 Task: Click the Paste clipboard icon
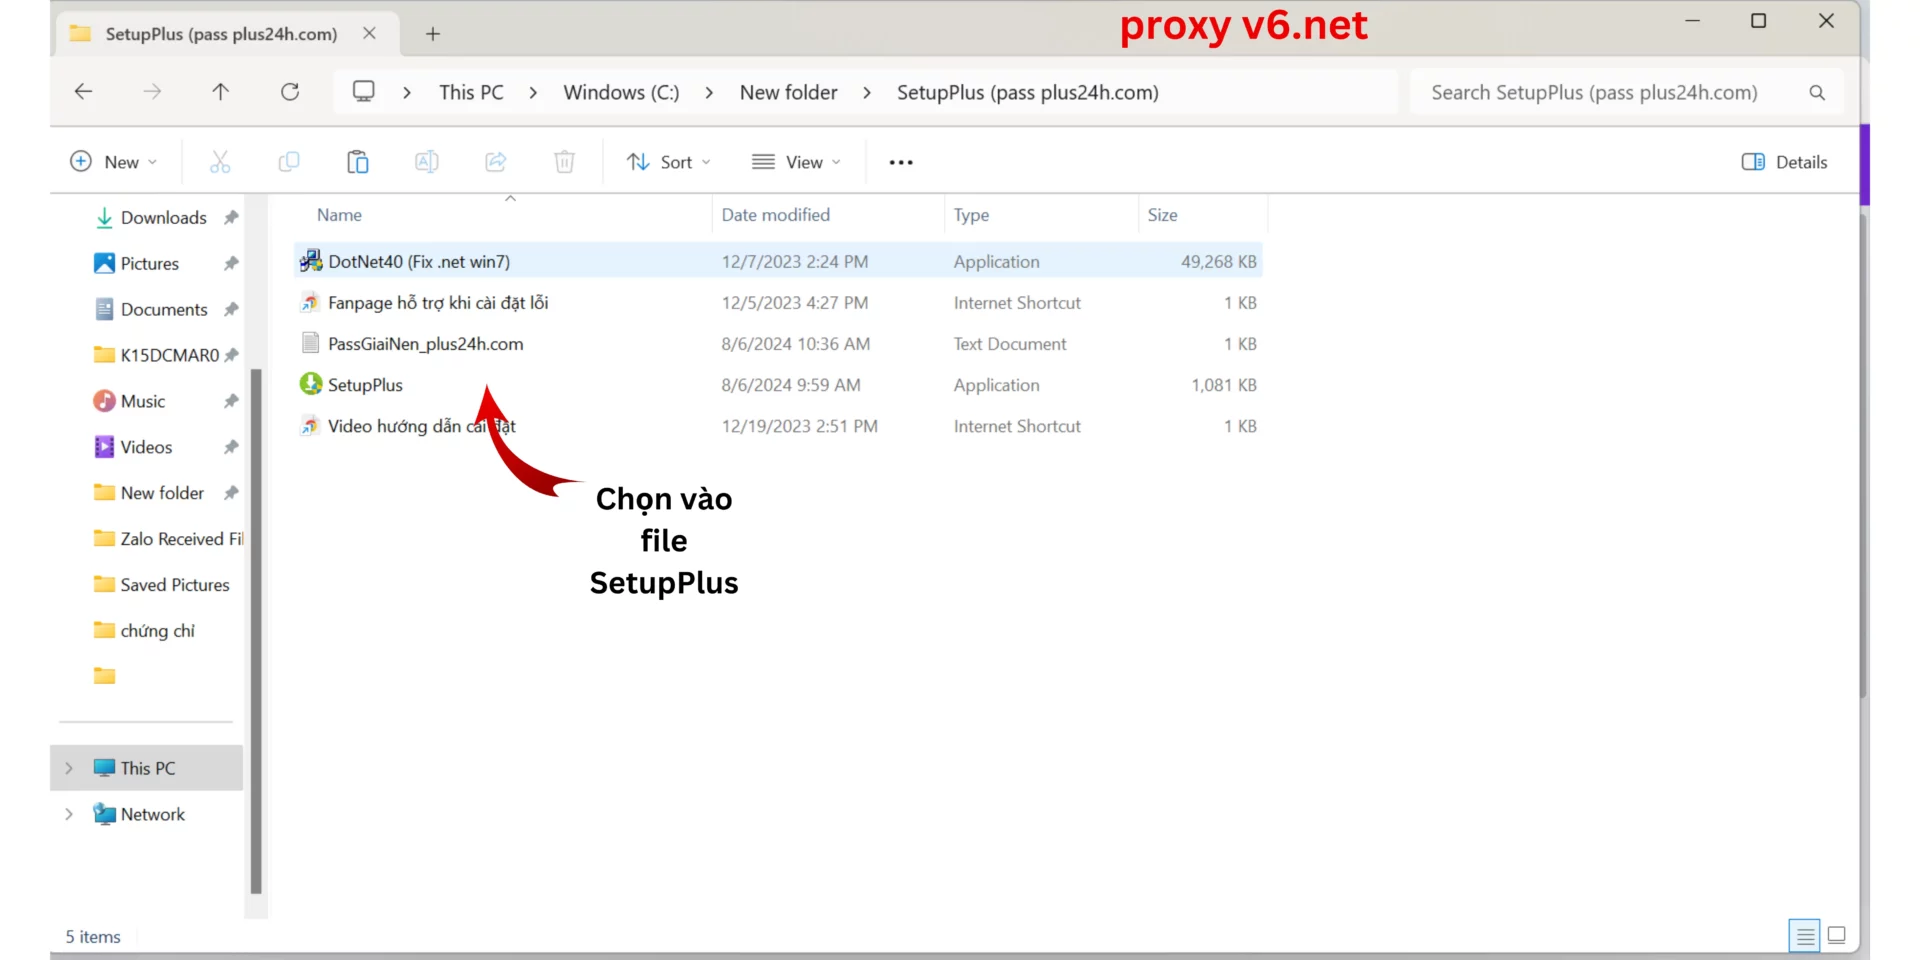pyautogui.click(x=358, y=162)
